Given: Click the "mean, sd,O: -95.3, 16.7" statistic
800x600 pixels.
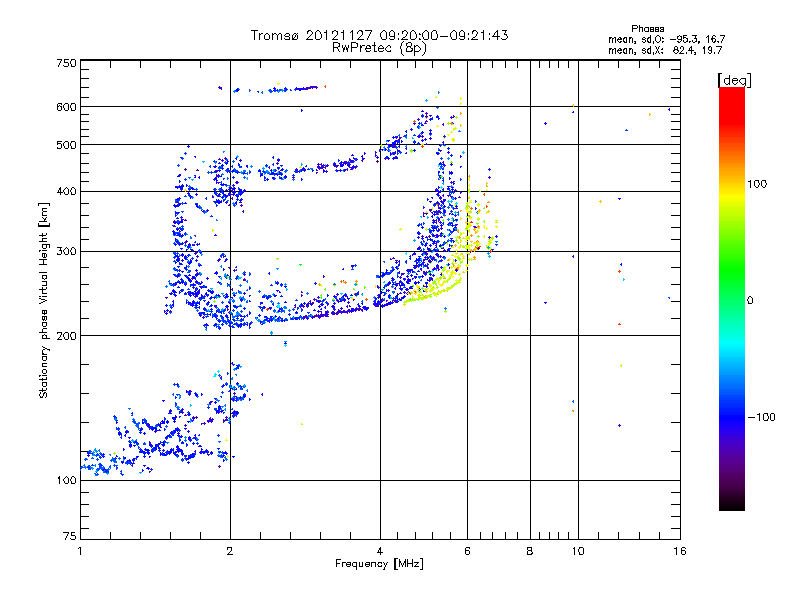Looking at the screenshot, I should pos(666,39).
